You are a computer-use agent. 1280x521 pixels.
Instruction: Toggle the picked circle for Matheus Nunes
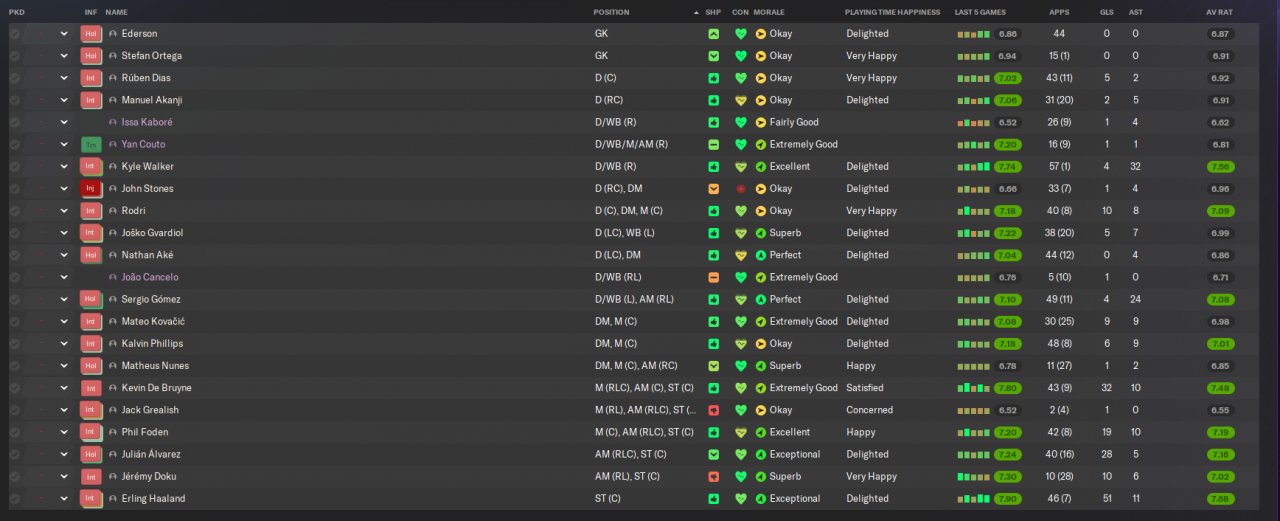pyautogui.click(x=14, y=366)
